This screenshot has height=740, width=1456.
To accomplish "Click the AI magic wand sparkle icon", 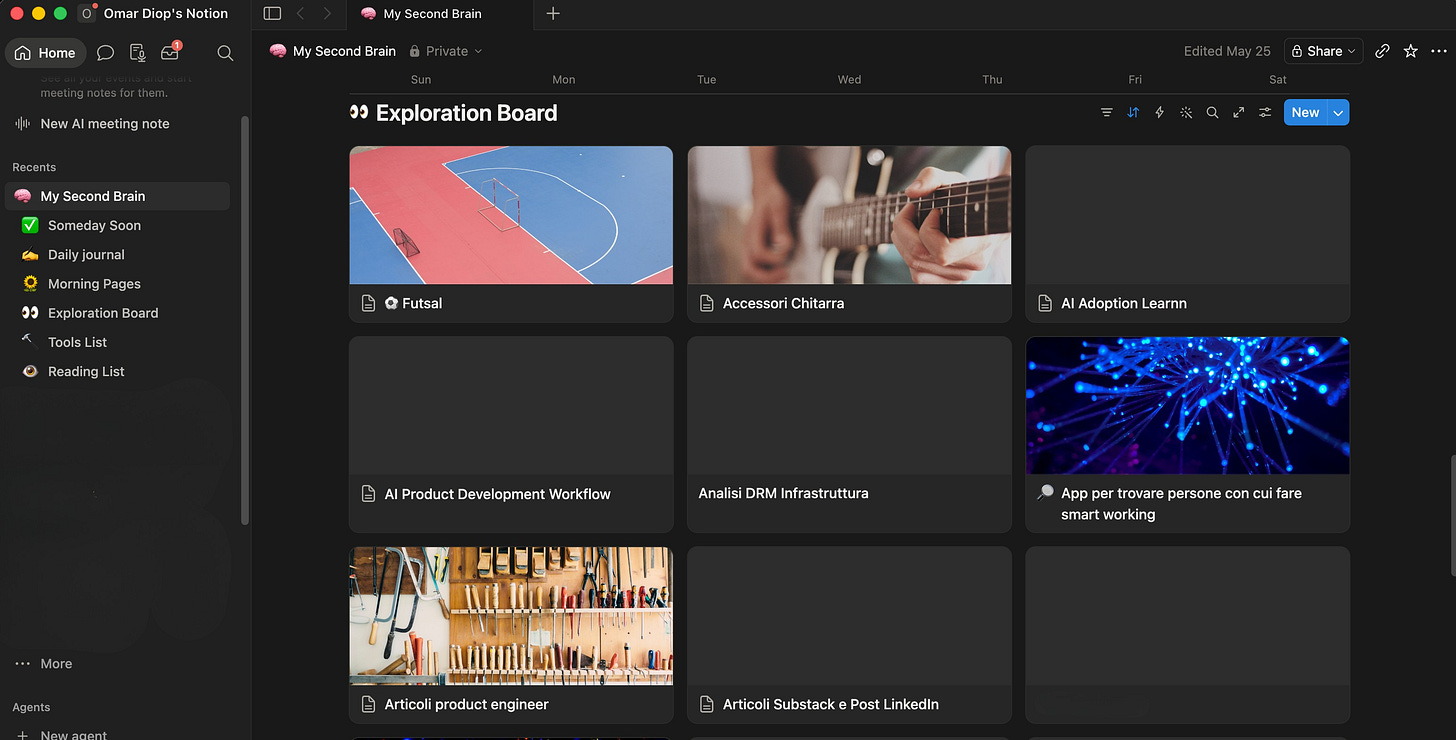I will pos(1186,113).
